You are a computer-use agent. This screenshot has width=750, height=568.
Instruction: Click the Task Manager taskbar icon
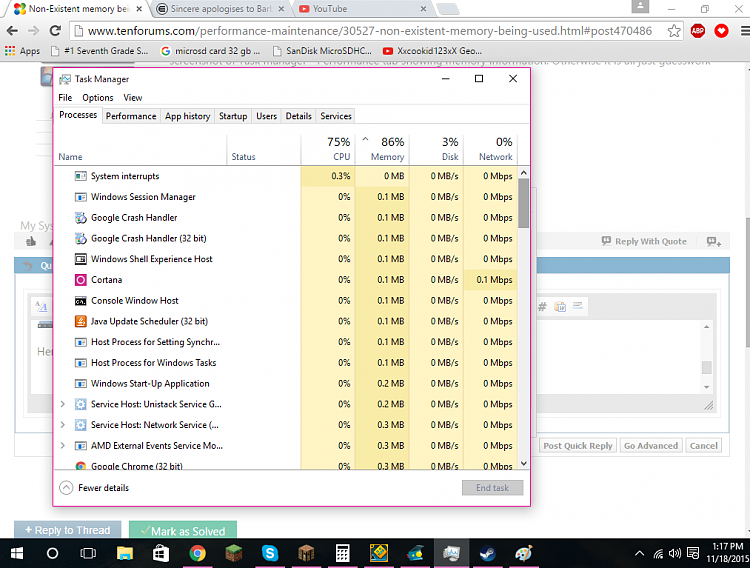[451, 554]
